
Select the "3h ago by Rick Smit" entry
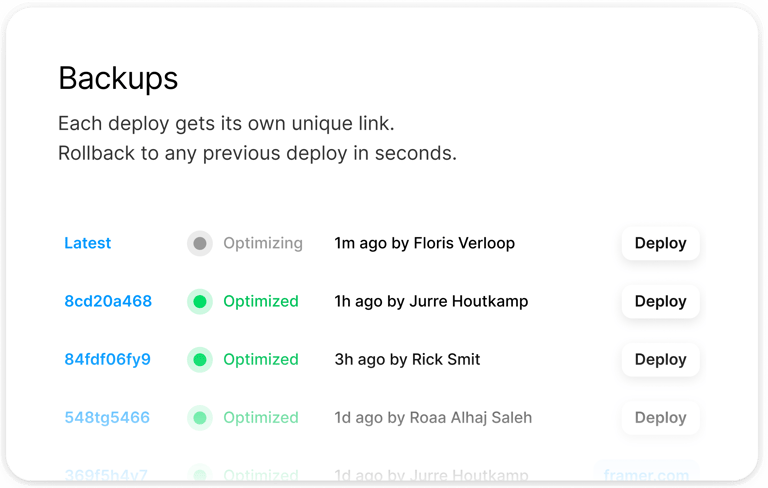(407, 359)
